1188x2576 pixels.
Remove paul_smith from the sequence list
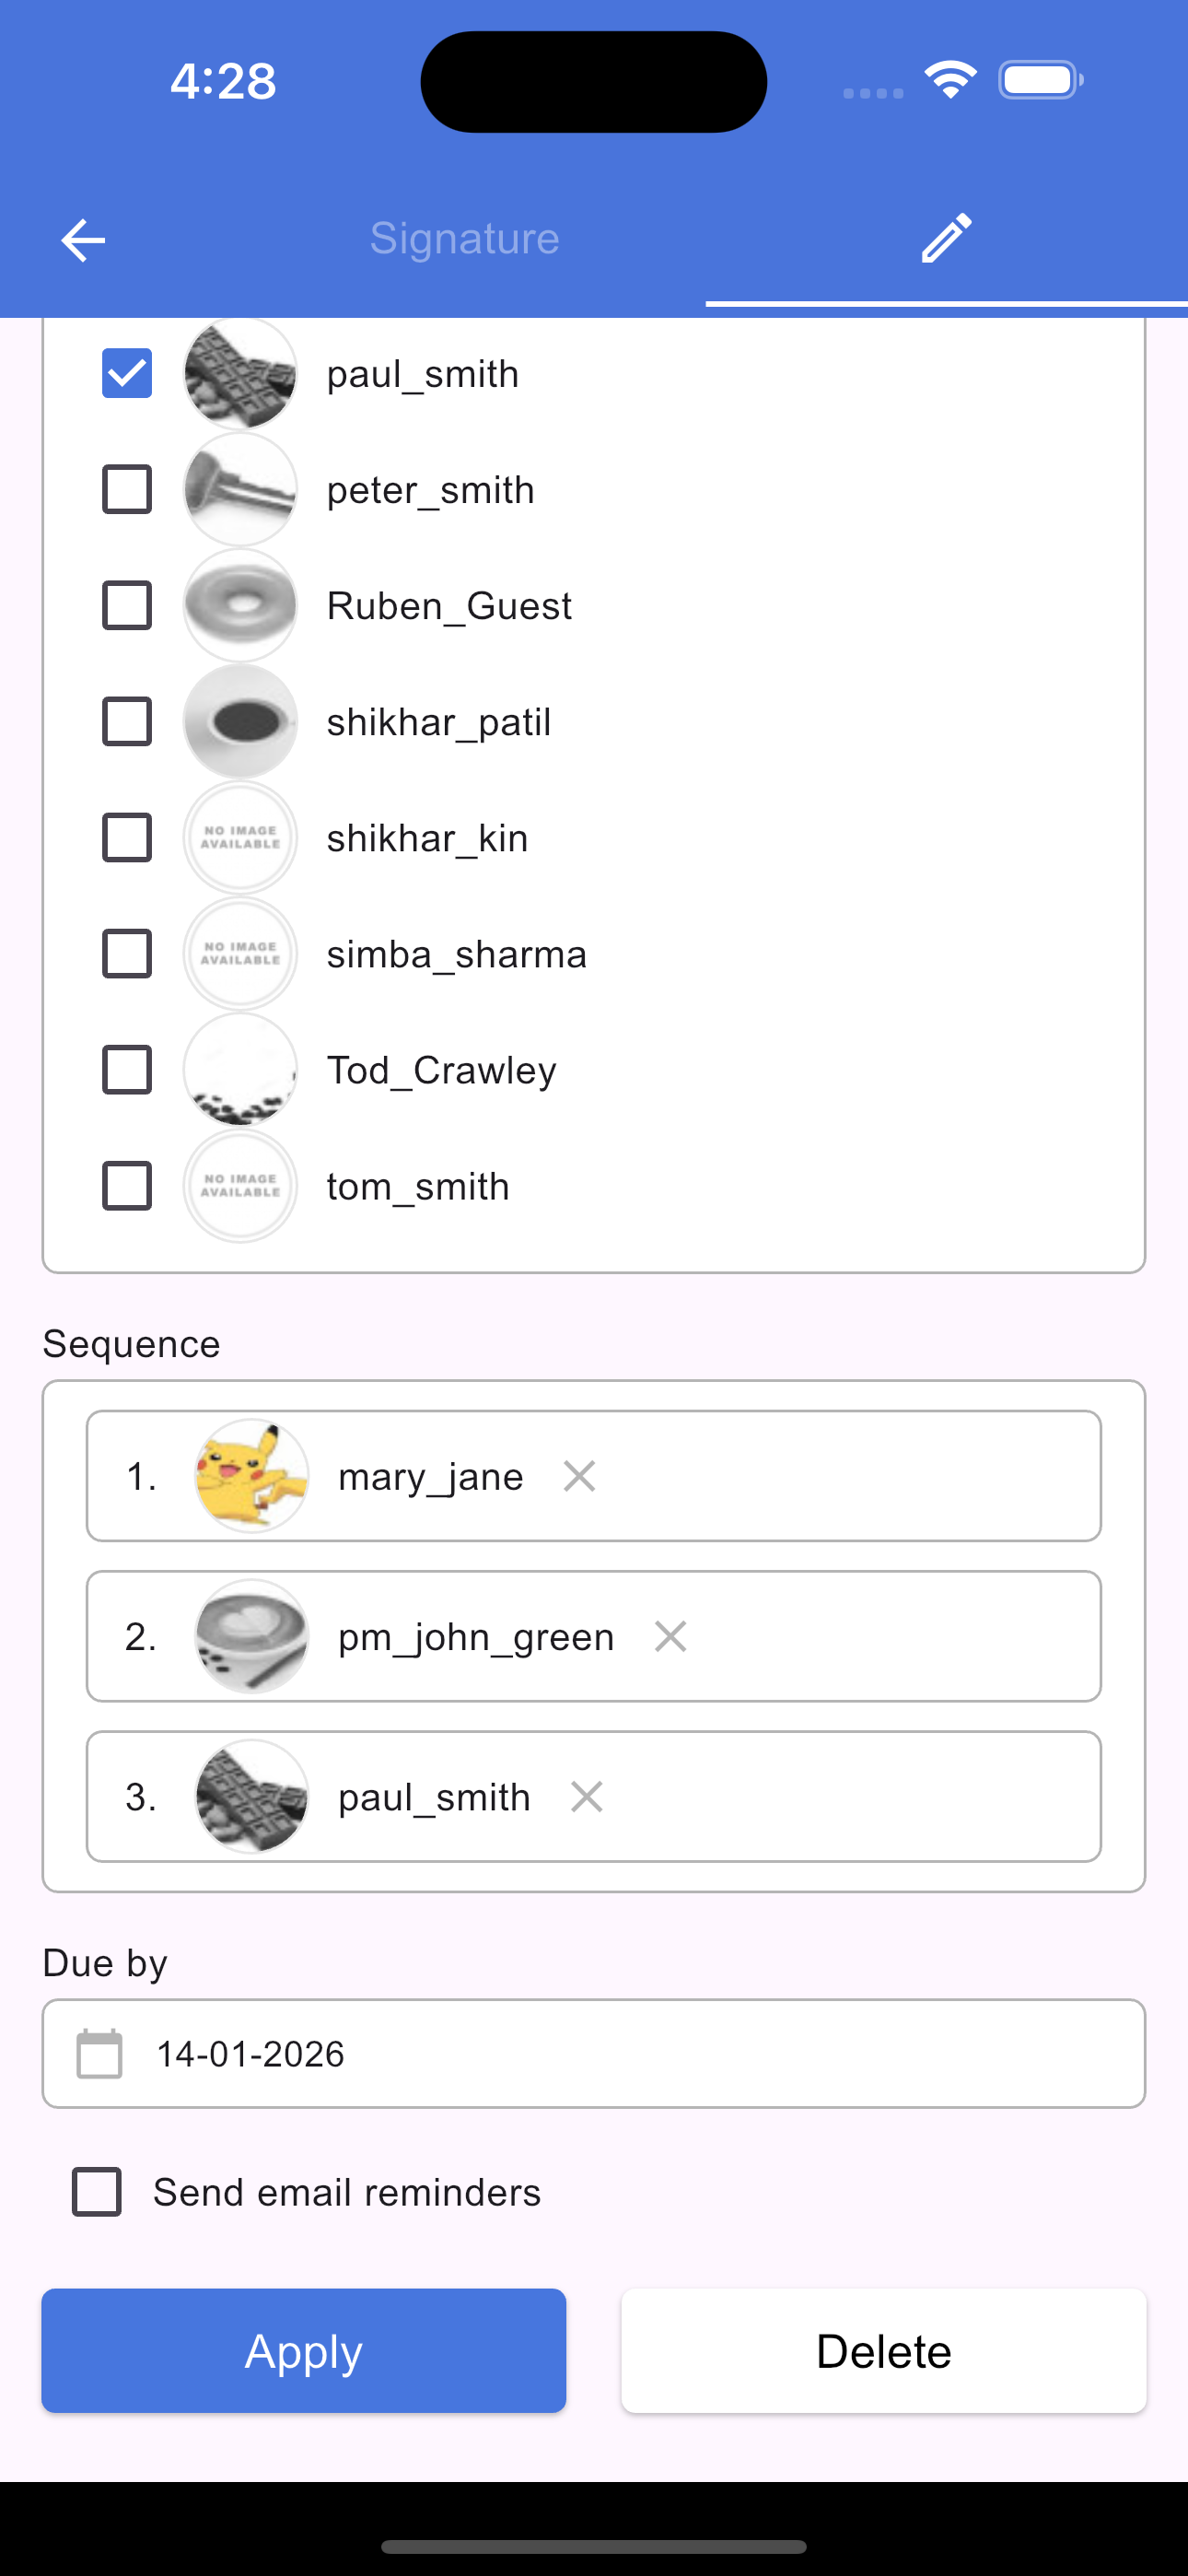(587, 1797)
